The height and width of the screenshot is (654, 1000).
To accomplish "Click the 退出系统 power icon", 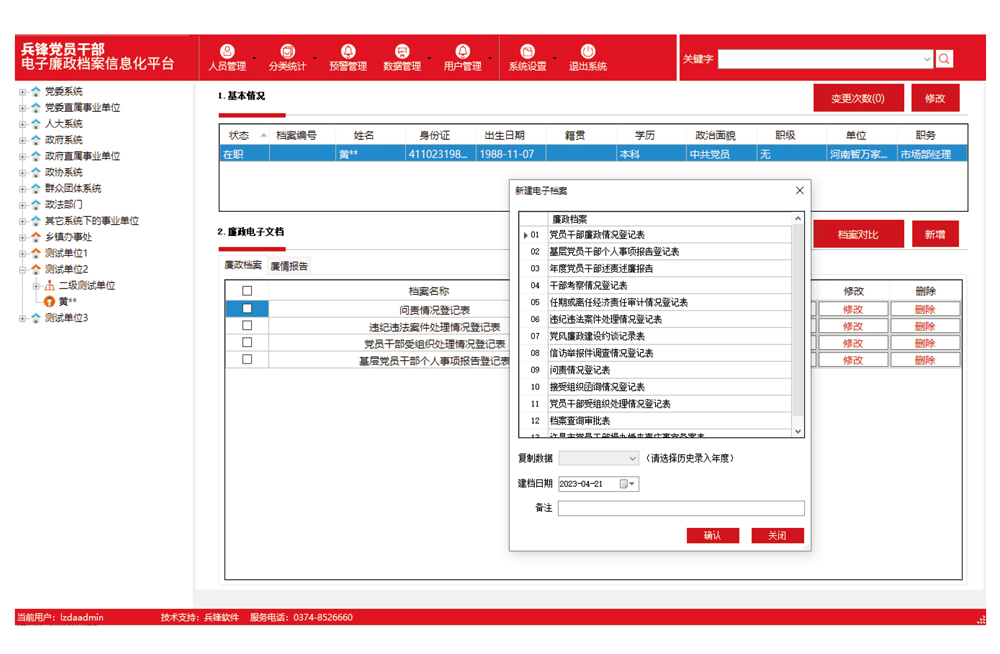I will (588, 51).
